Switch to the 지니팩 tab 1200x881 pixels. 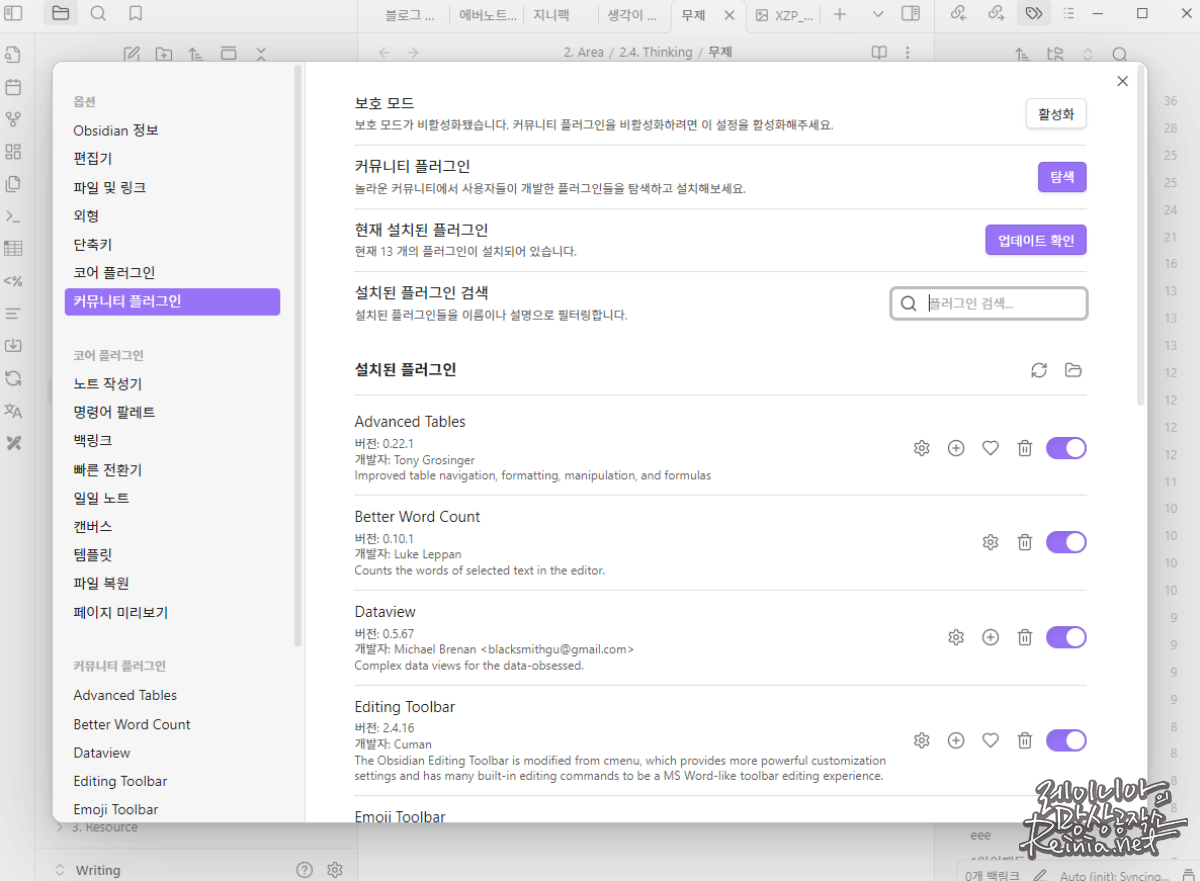[x=551, y=15]
